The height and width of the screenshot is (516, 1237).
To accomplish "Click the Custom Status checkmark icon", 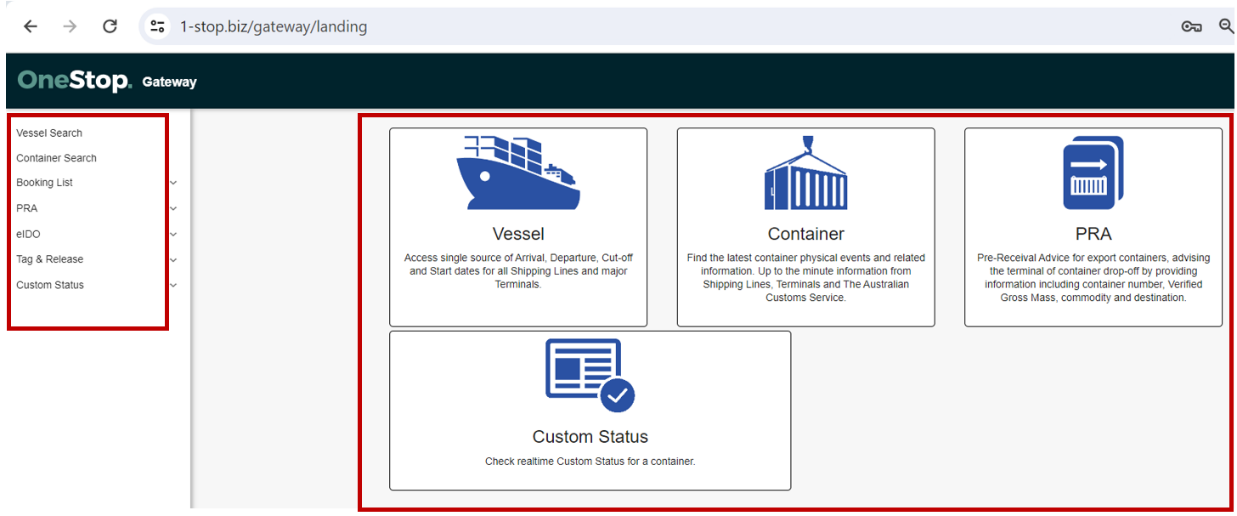I will point(590,376).
